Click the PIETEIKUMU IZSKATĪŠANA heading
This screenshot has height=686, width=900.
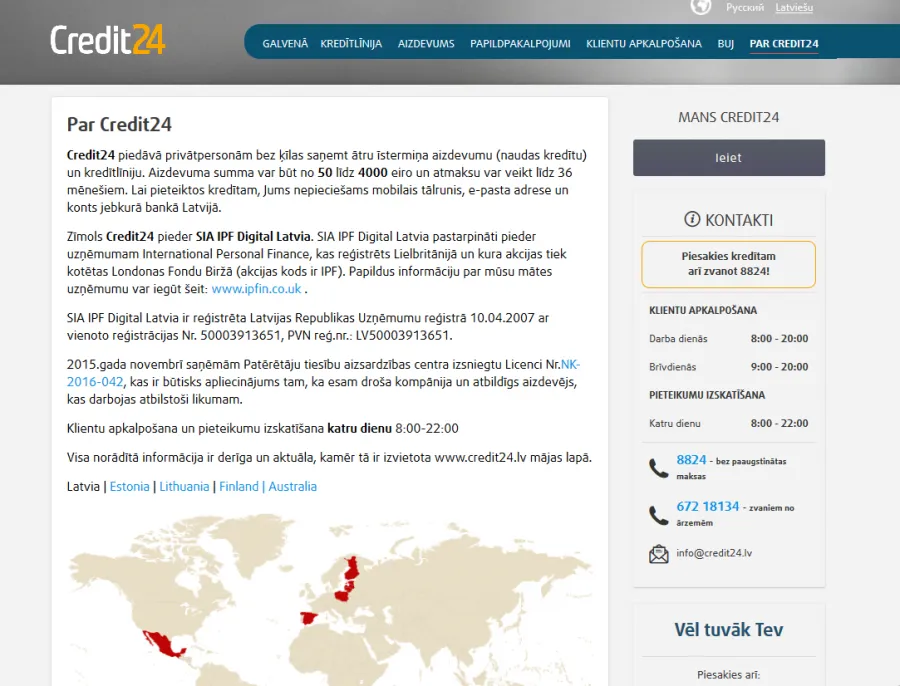click(x=707, y=395)
